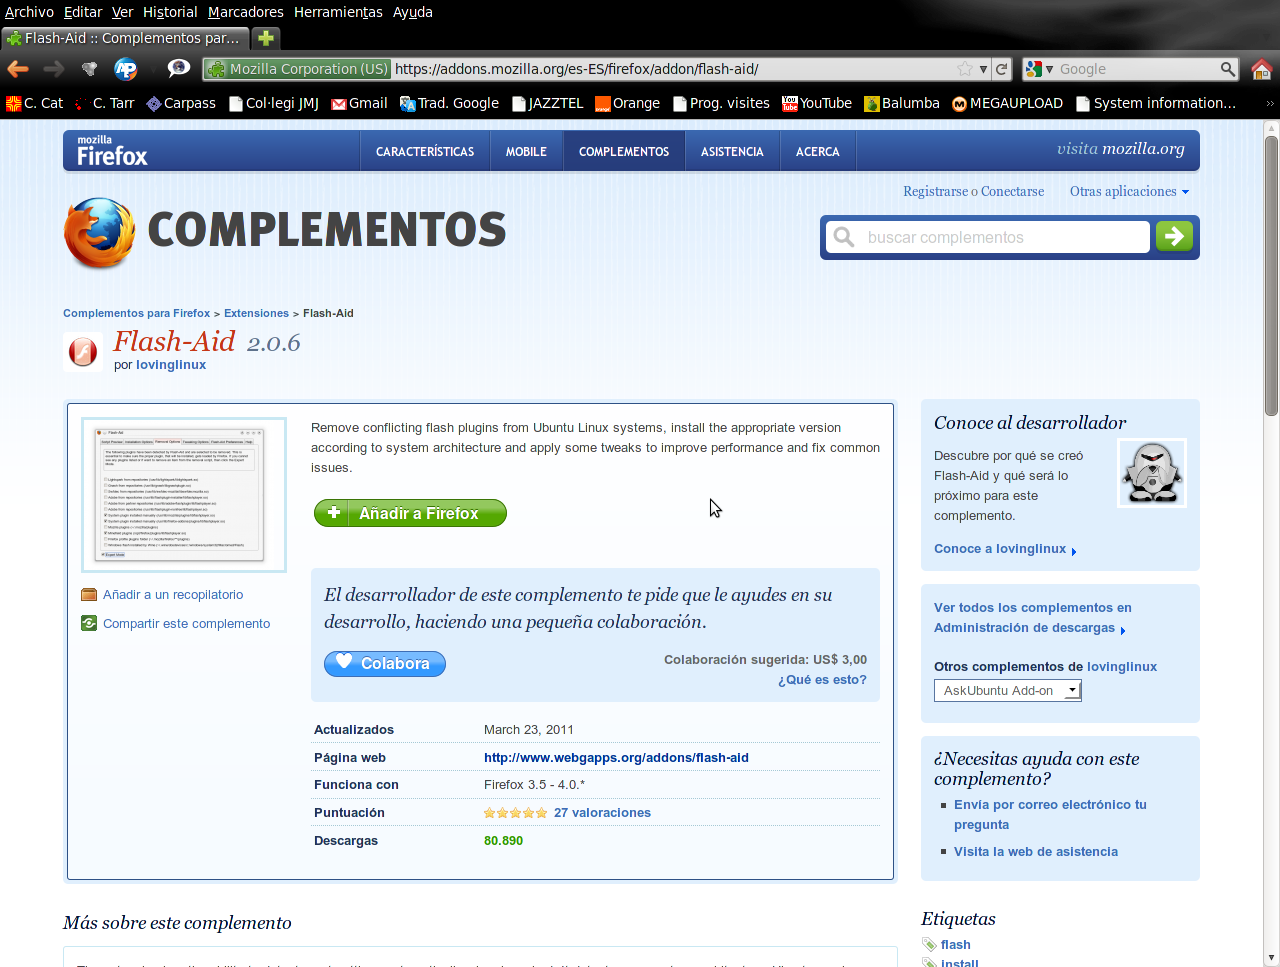The width and height of the screenshot is (1280, 967).
Task: Open the Carpass bookmark
Action: [181, 103]
